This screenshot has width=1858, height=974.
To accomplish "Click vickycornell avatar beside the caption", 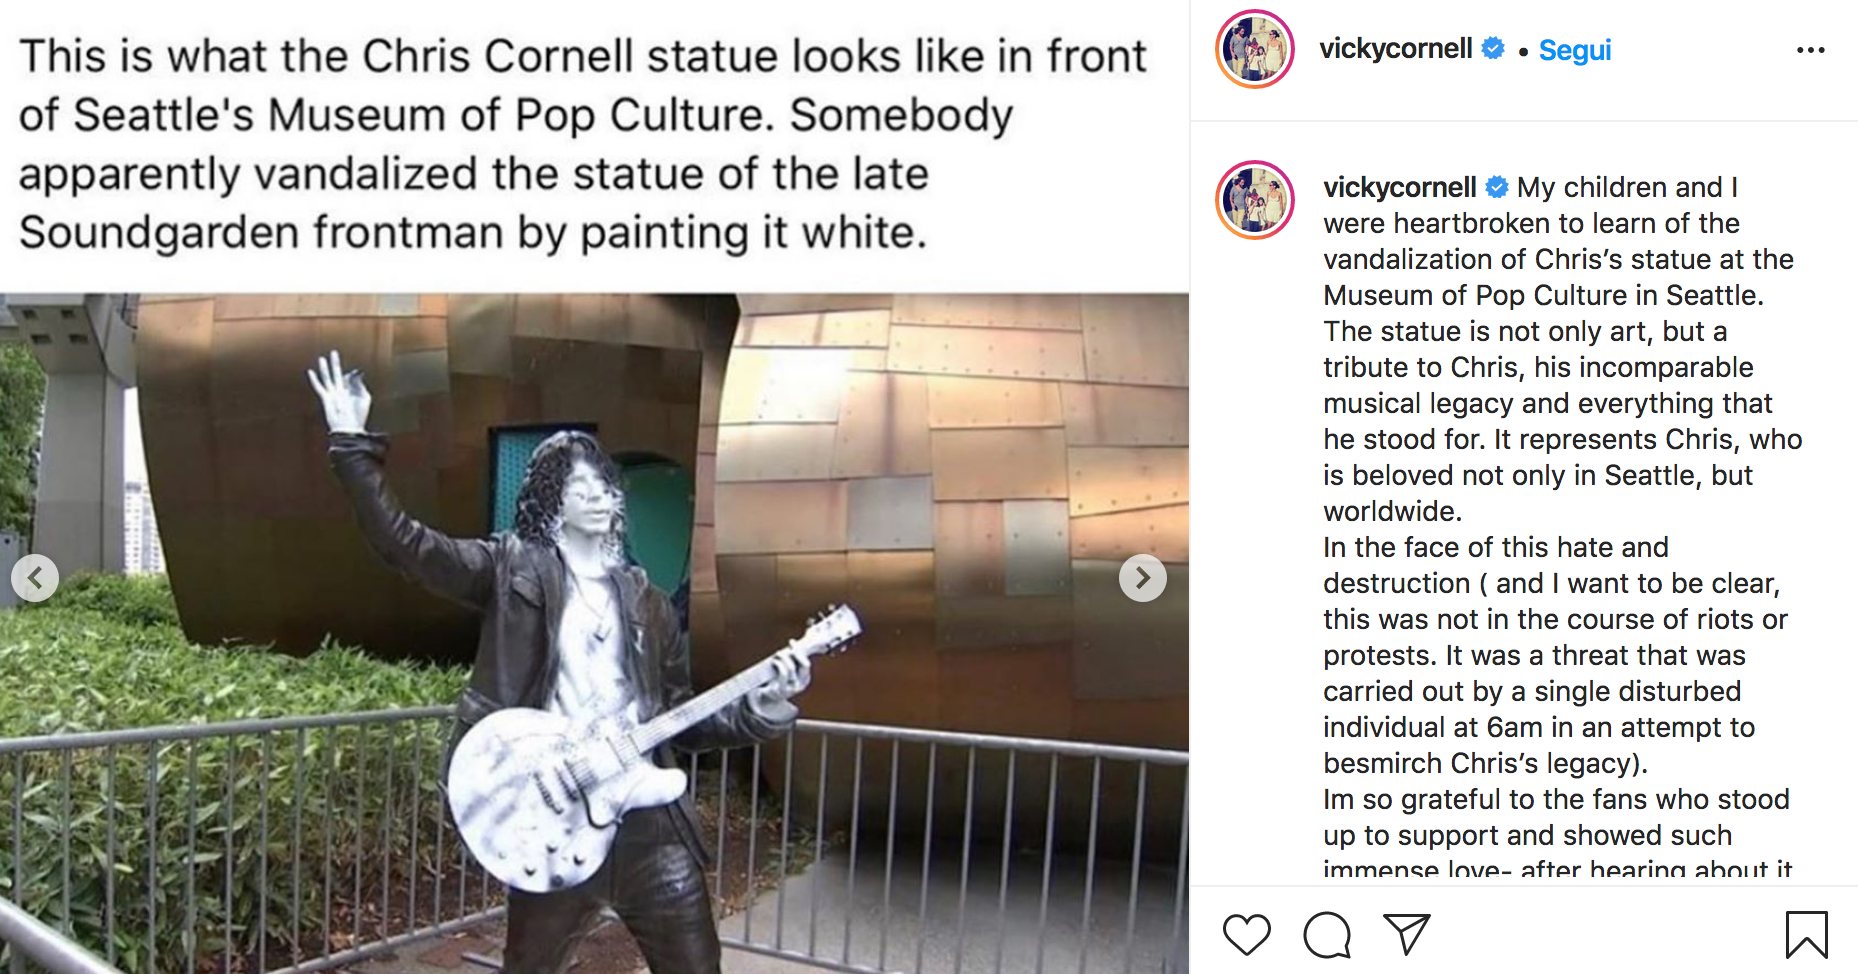I will [x=1255, y=200].
